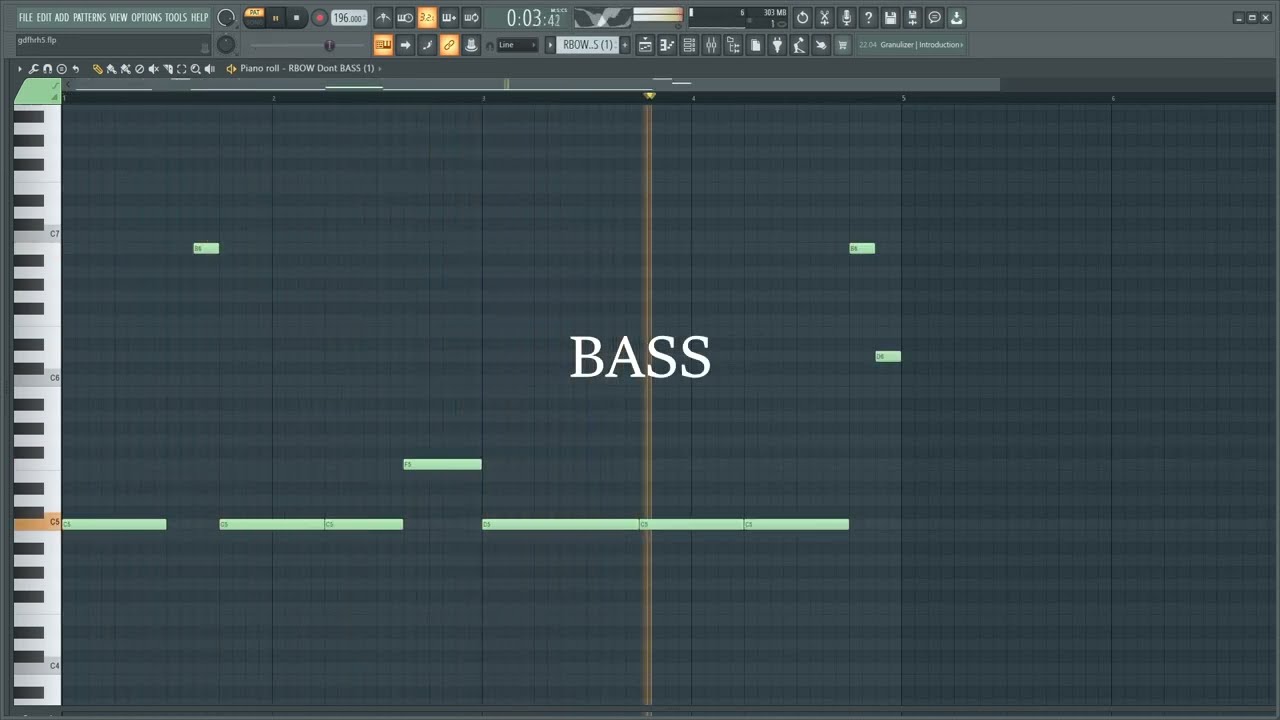Open the OPTIONS menu
Image resolution: width=1280 pixels, height=720 pixels.
pos(146,18)
